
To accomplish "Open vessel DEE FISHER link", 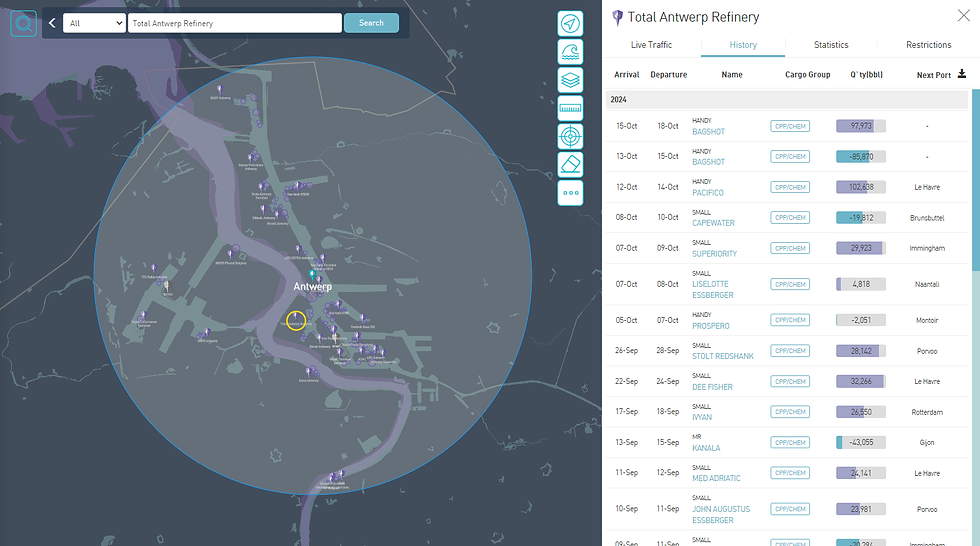I will [x=712, y=387].
